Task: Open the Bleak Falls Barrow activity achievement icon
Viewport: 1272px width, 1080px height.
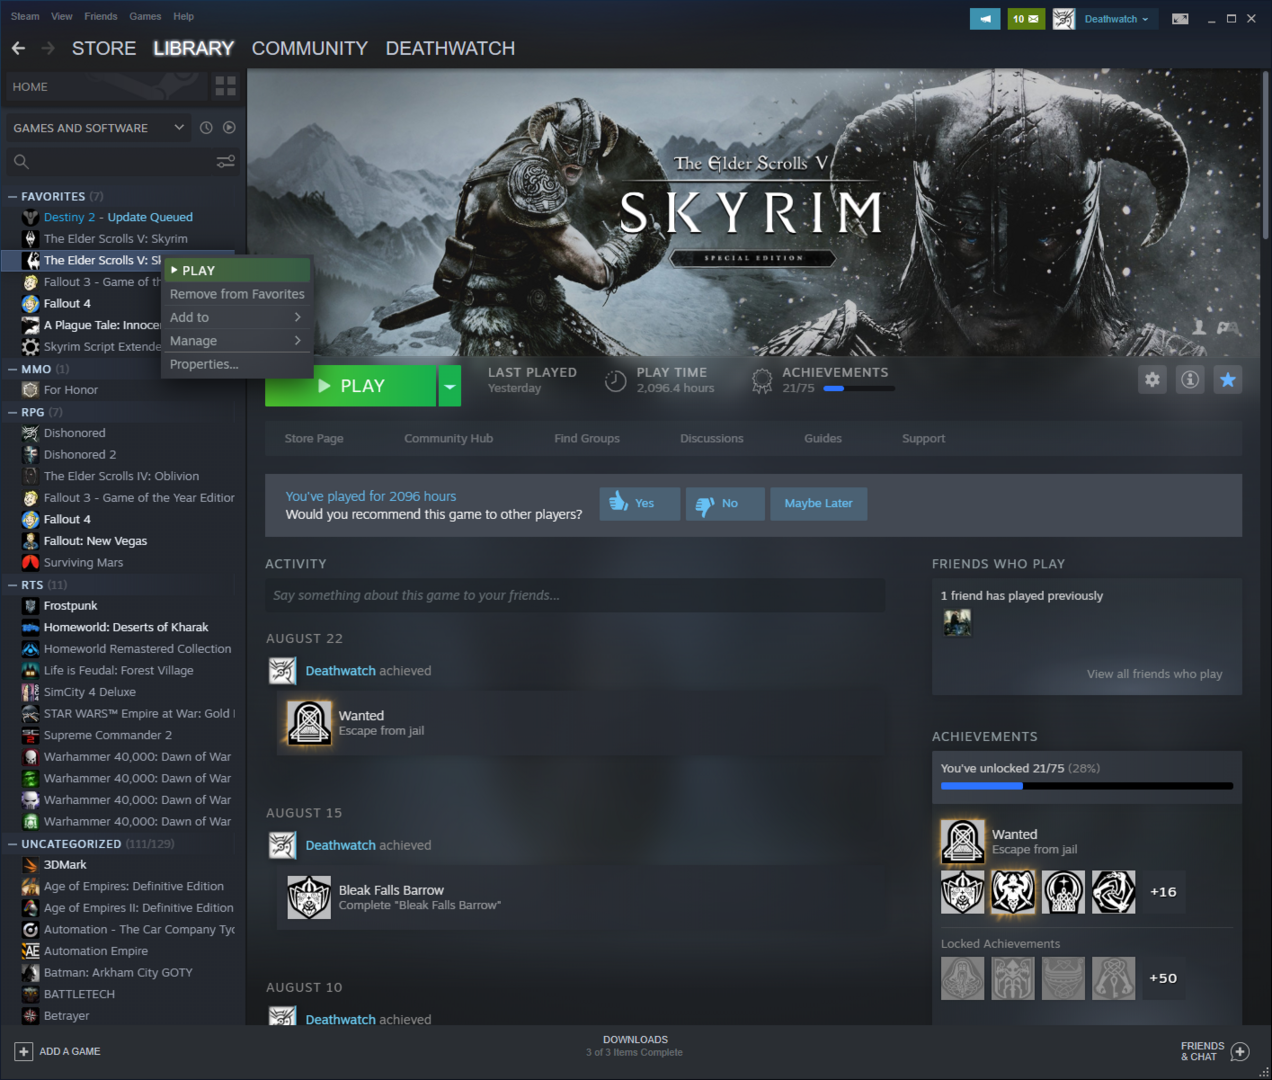Action: coord(309,897)
